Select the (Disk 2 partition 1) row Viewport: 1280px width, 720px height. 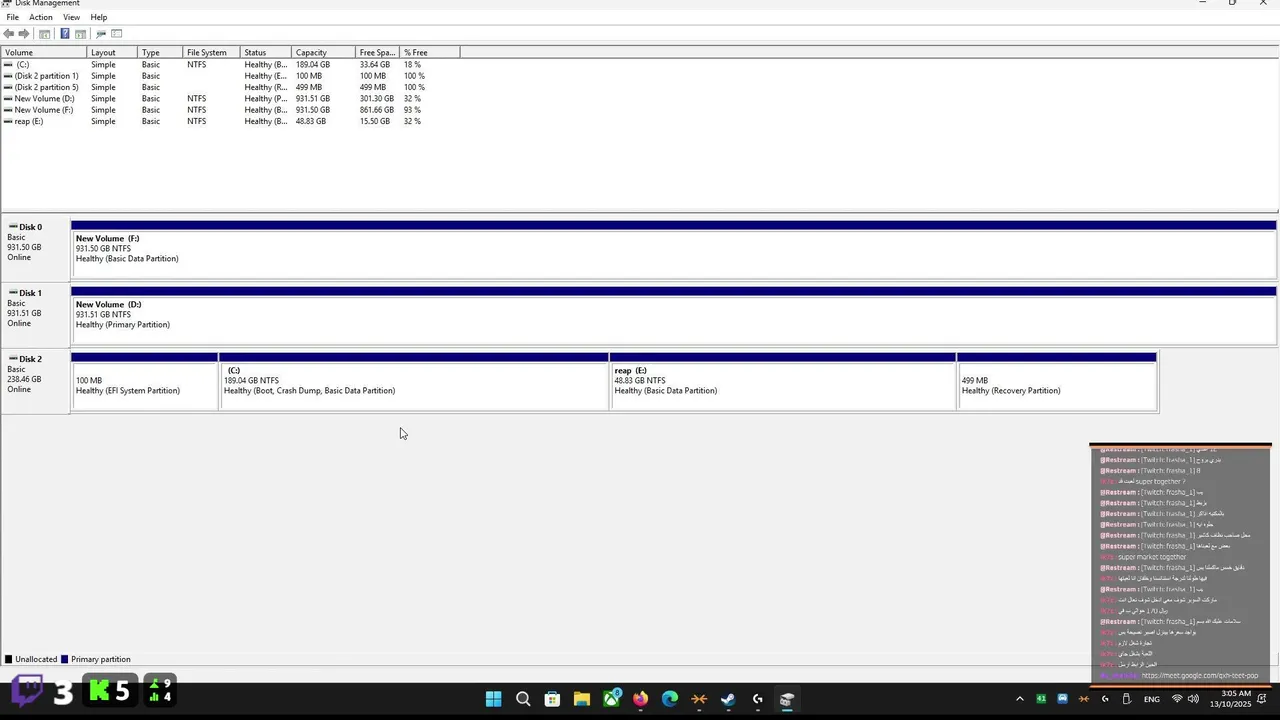(230, 76)
